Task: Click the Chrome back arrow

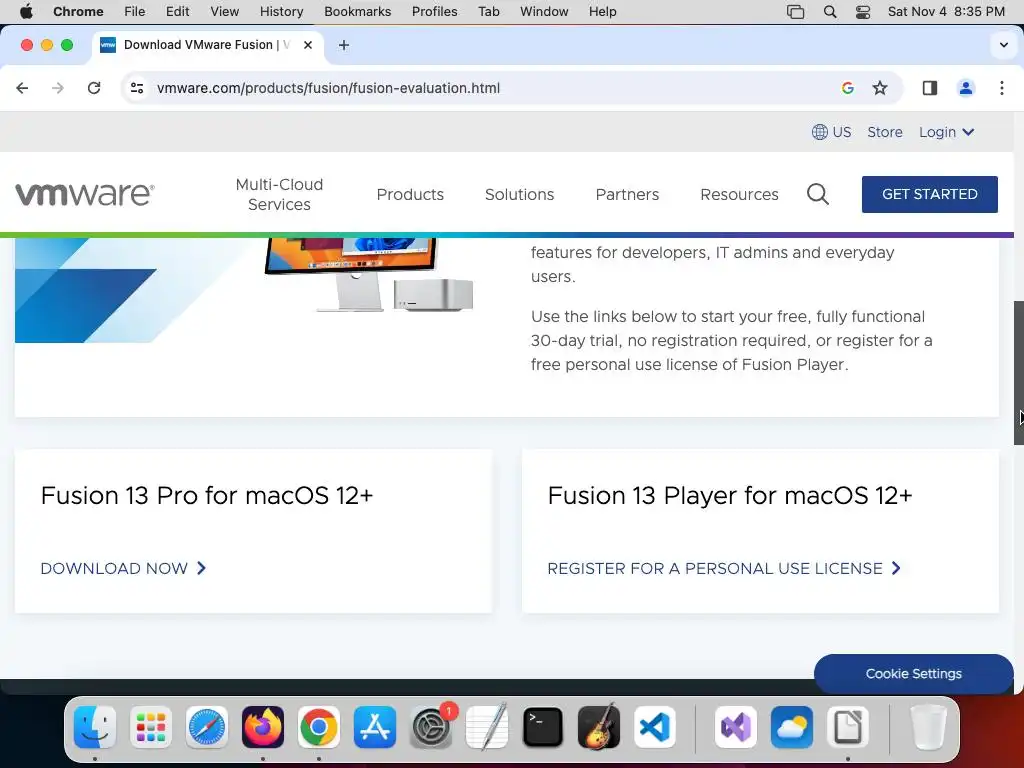Action: [x=22, y=88]
